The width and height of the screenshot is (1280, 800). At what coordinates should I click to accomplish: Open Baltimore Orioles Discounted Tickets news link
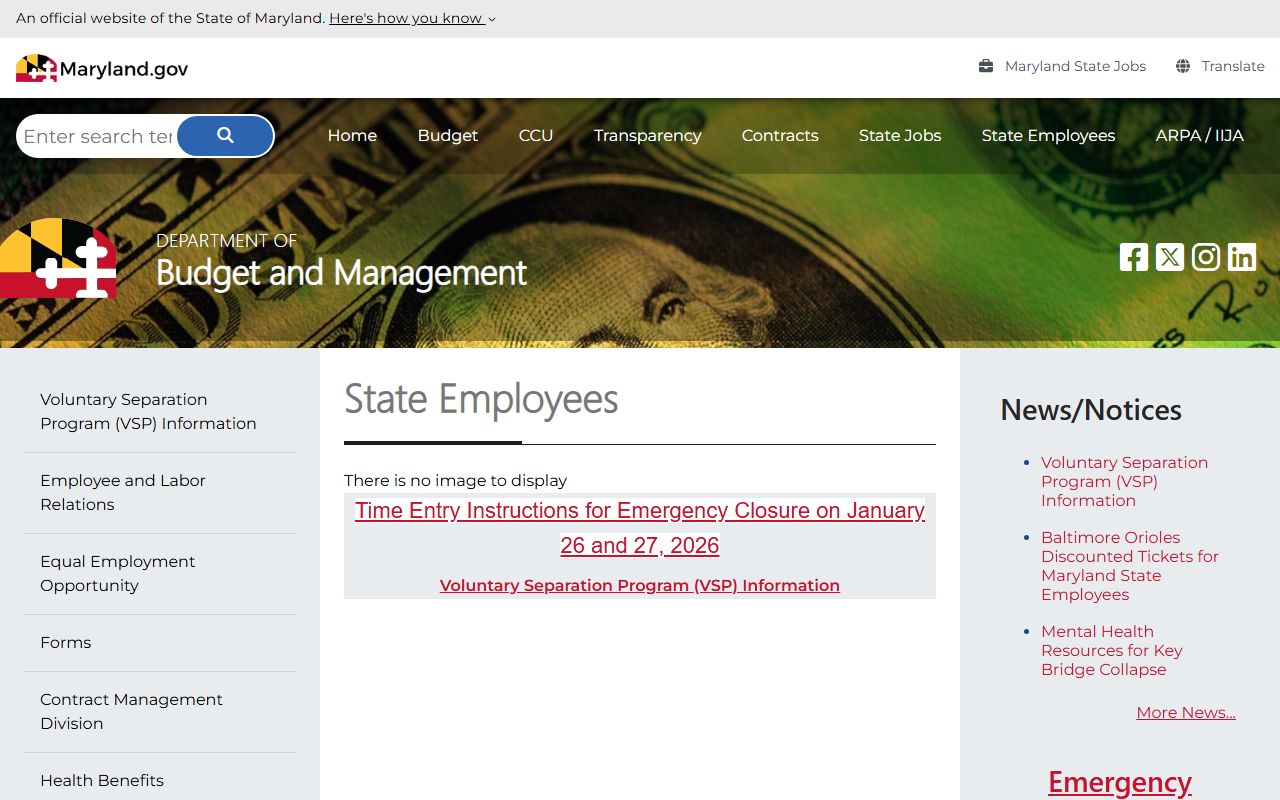tap(1130, 566)
